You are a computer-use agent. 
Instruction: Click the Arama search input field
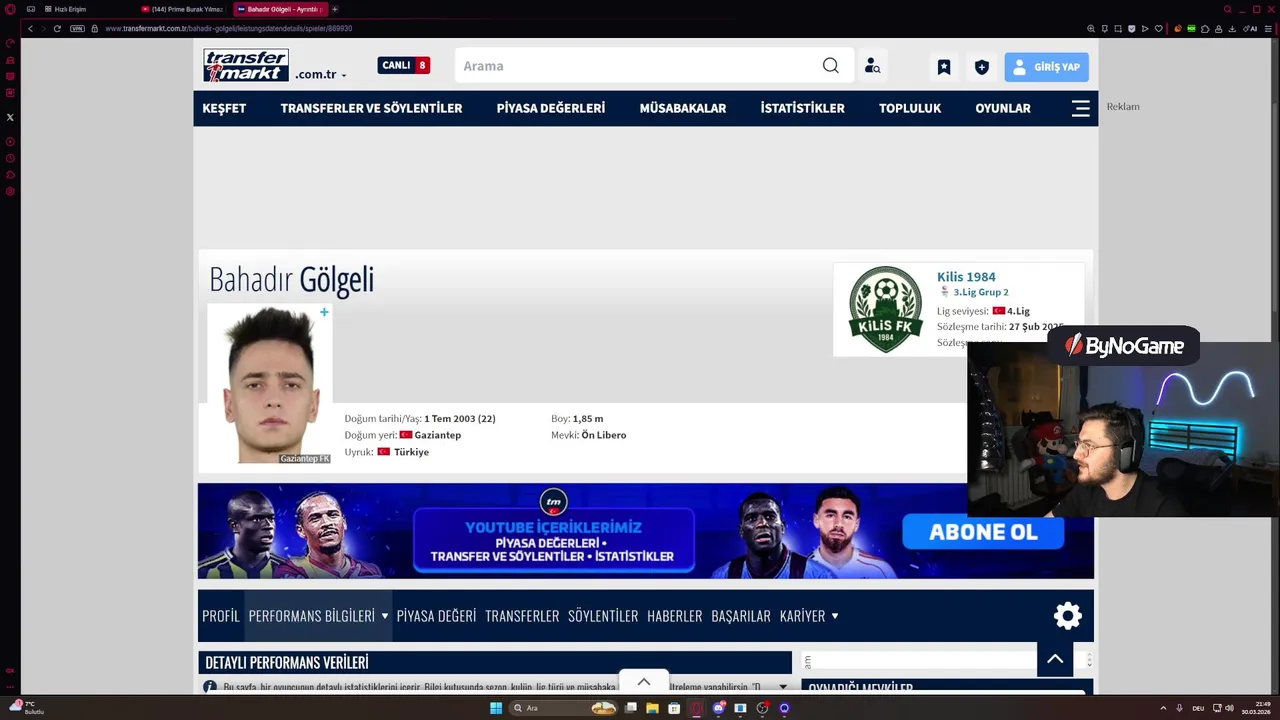[640, 66]
